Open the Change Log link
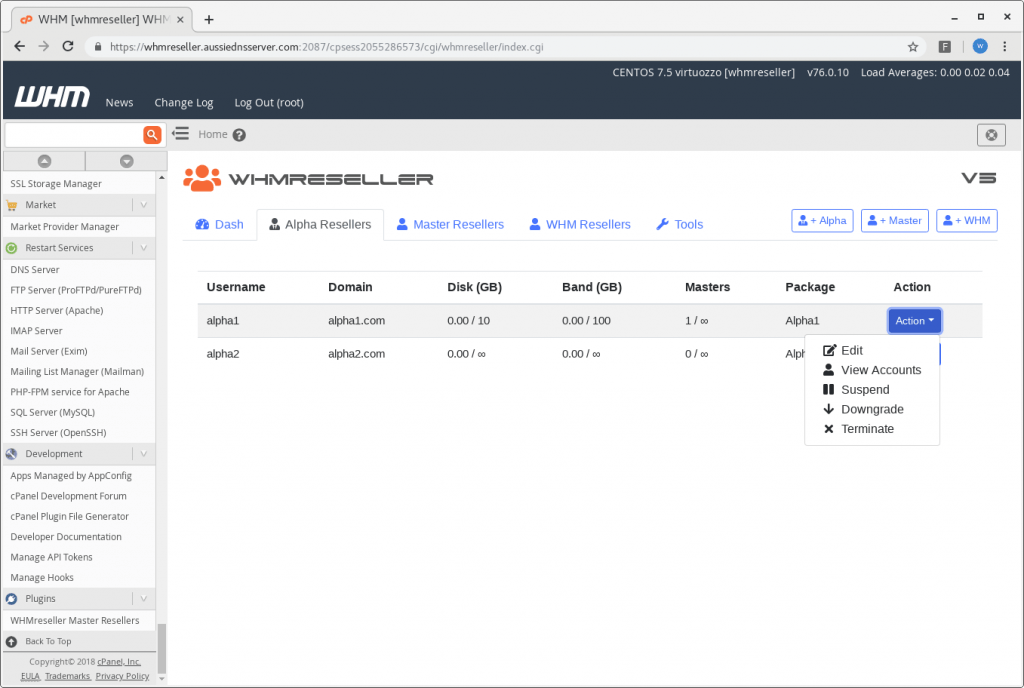The image size is (1024, 688). point(183,102)
